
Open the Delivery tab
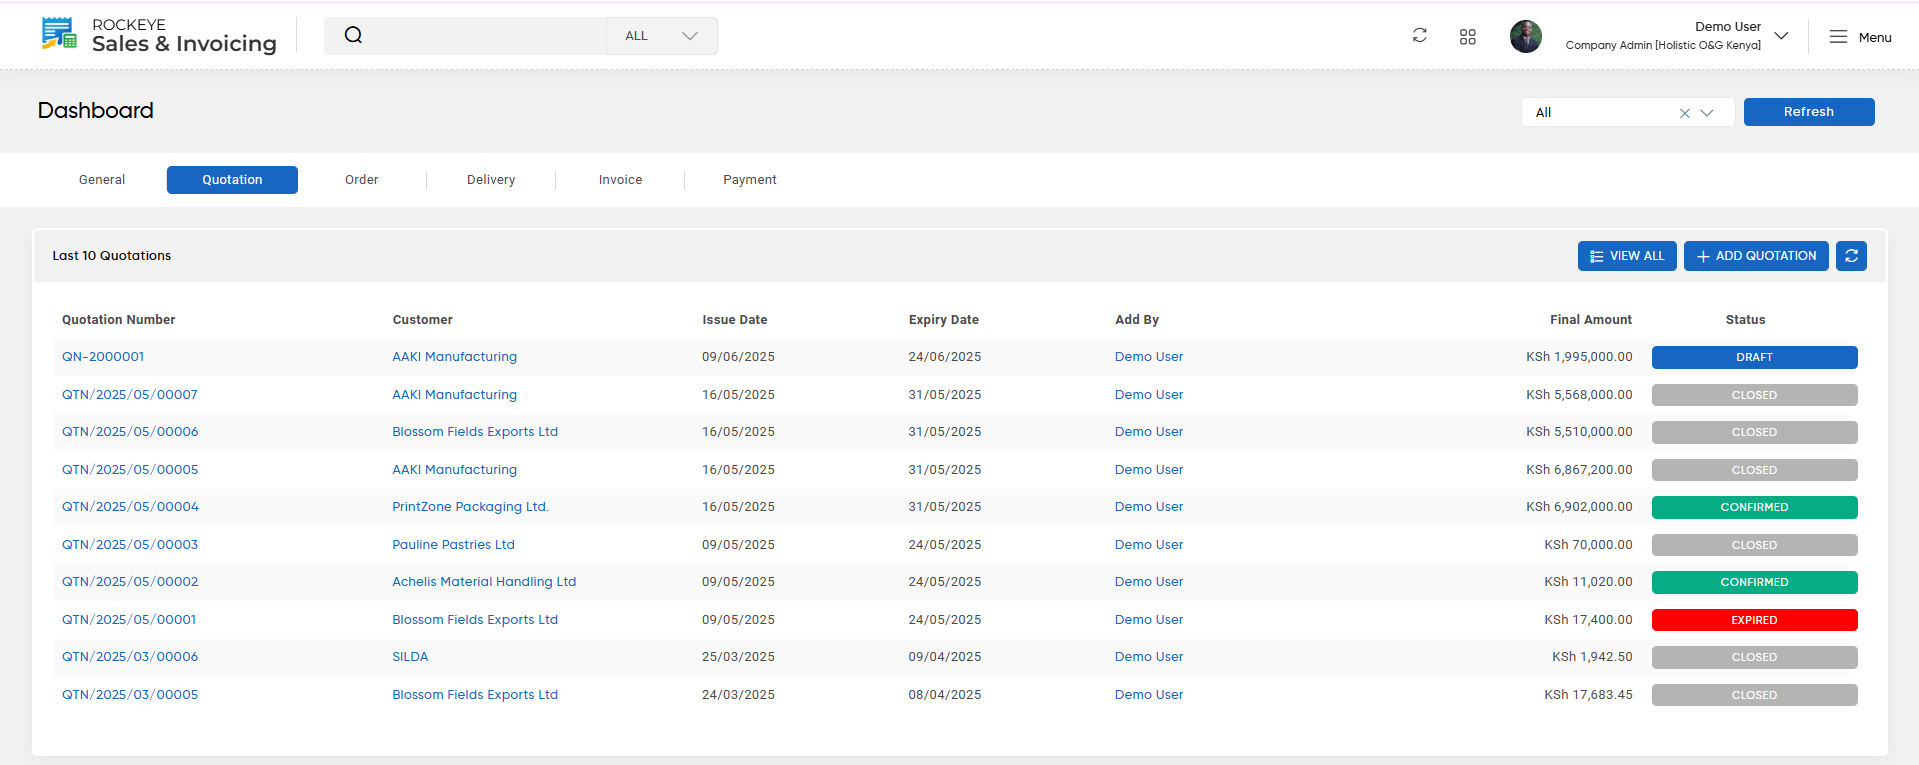tap(491, 180)
